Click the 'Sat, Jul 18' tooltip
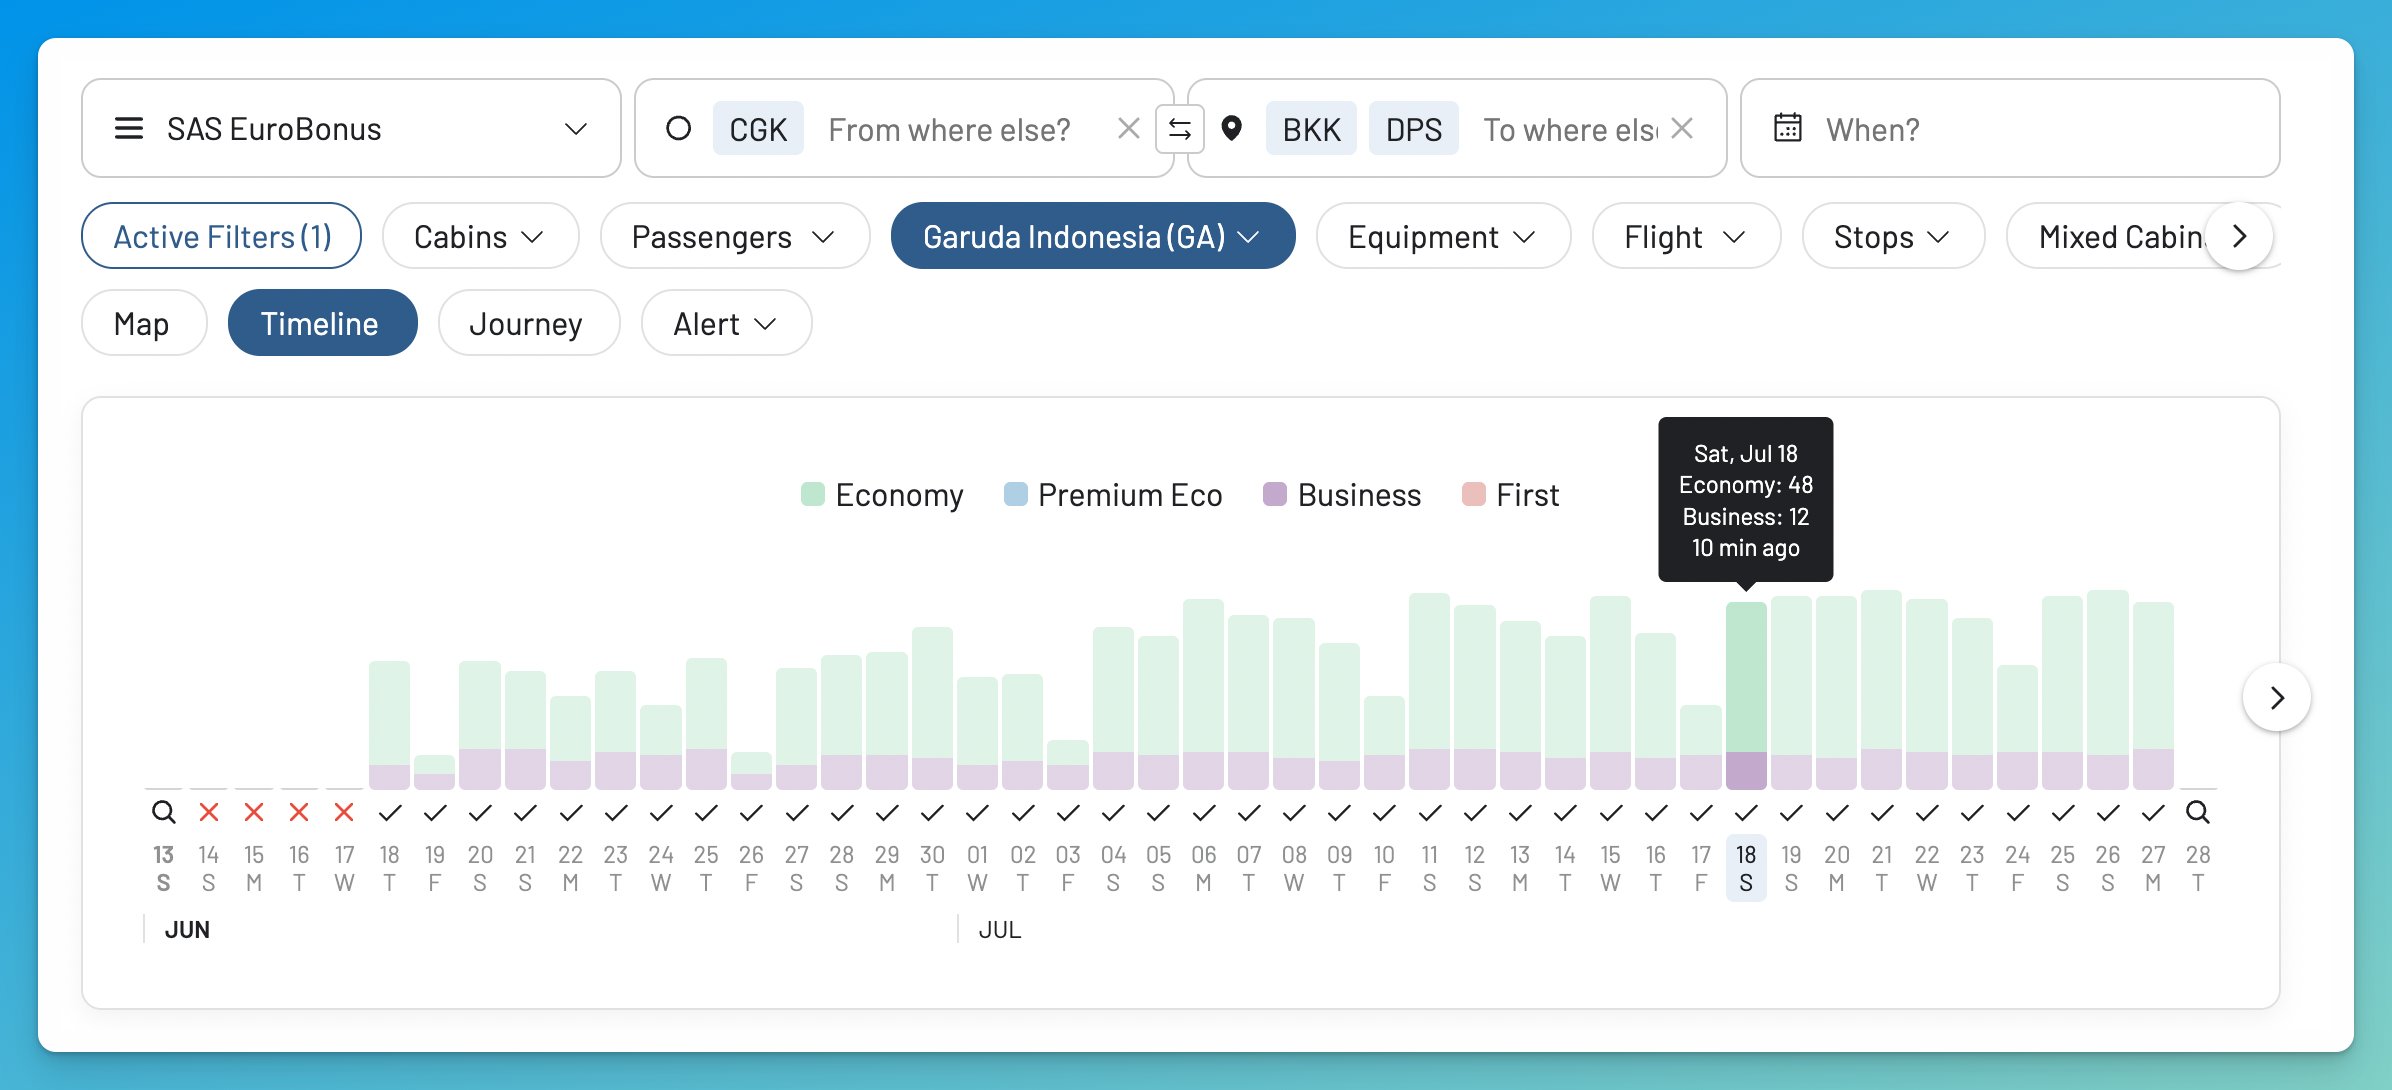 pos(1746,500)
